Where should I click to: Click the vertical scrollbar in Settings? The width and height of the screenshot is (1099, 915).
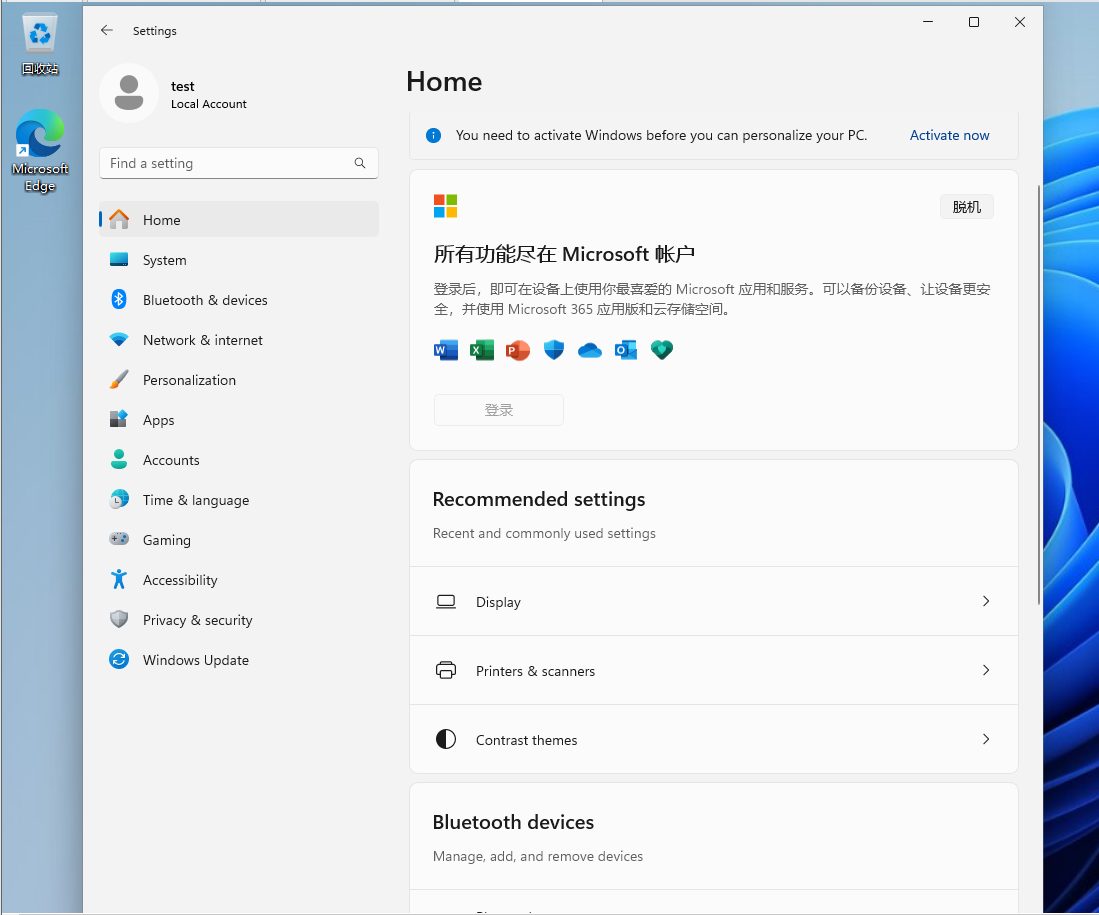tap(1039, 394)
